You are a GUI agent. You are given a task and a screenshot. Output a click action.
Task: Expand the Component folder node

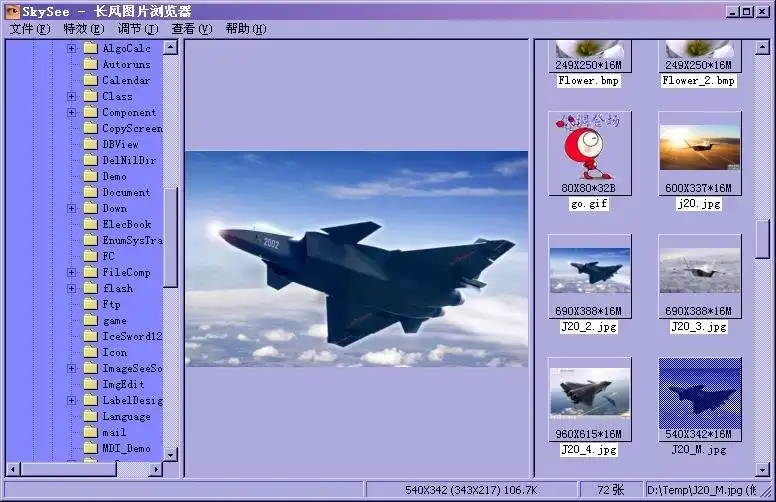[x=72, y=112]
